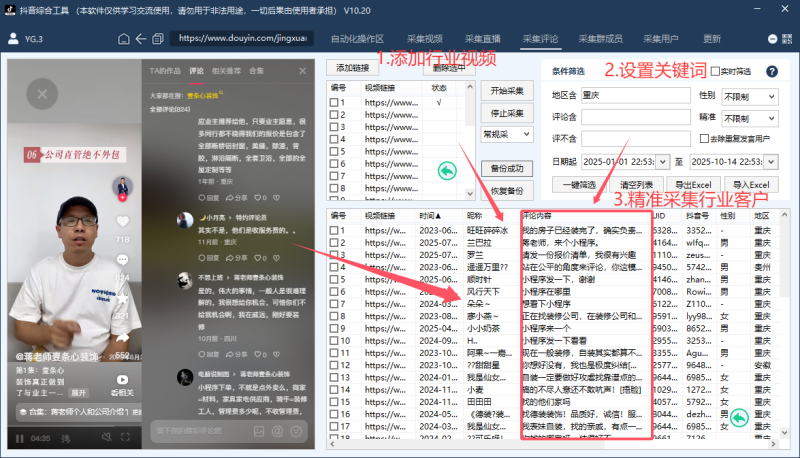Screen dimensions: 800x458
Task: Toggle video fullscreen icon
Action: 125,437
